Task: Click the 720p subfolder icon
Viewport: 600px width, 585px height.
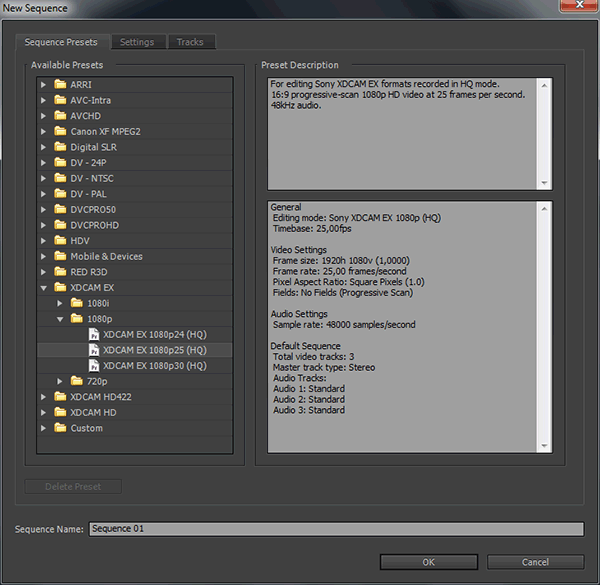Action: [x=77, y=381]
